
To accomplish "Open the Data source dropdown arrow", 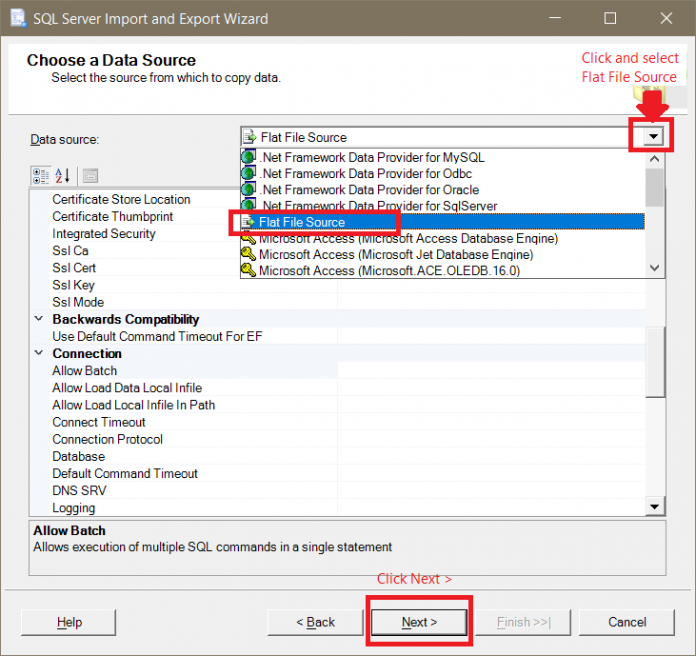I will 653,138.
